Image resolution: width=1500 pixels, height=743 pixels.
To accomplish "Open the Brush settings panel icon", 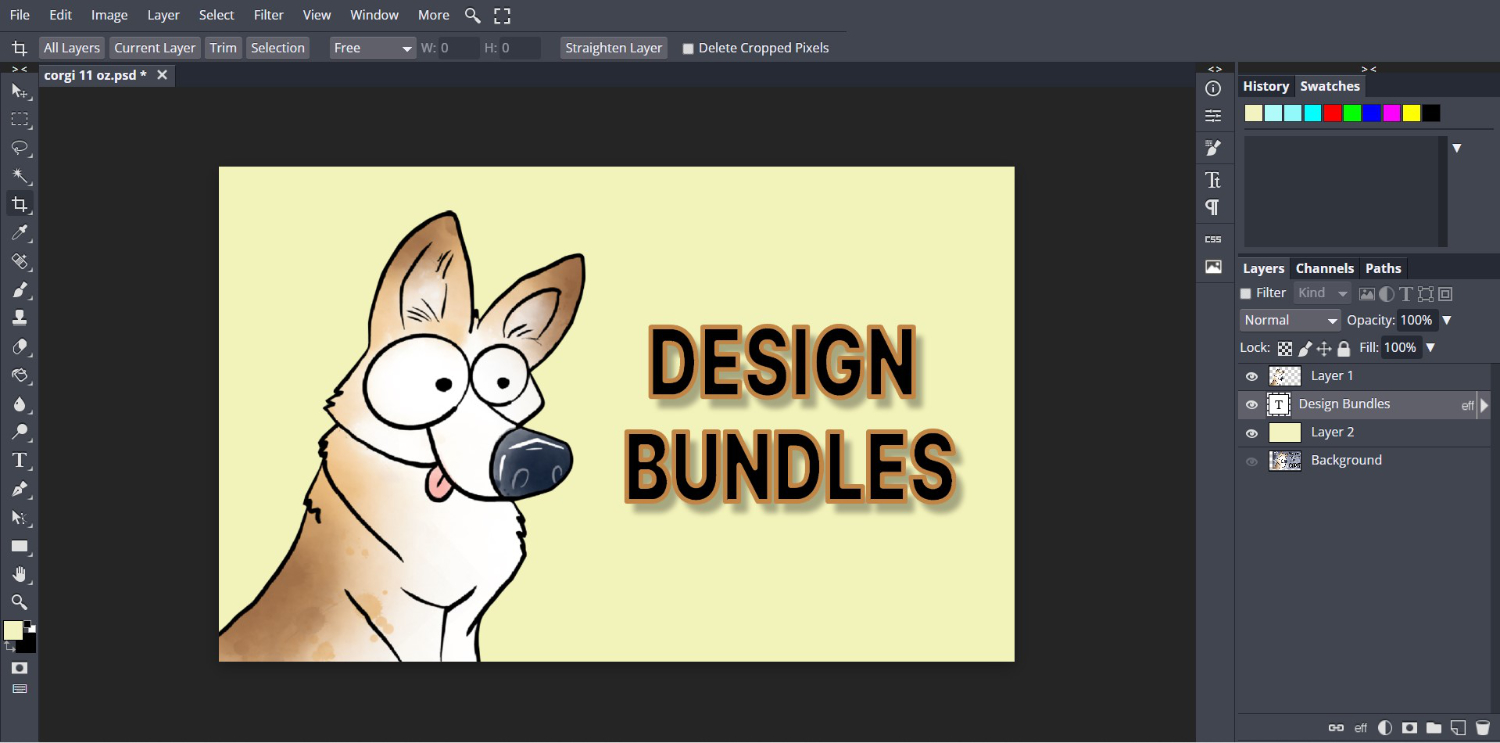I will 1213,148.
